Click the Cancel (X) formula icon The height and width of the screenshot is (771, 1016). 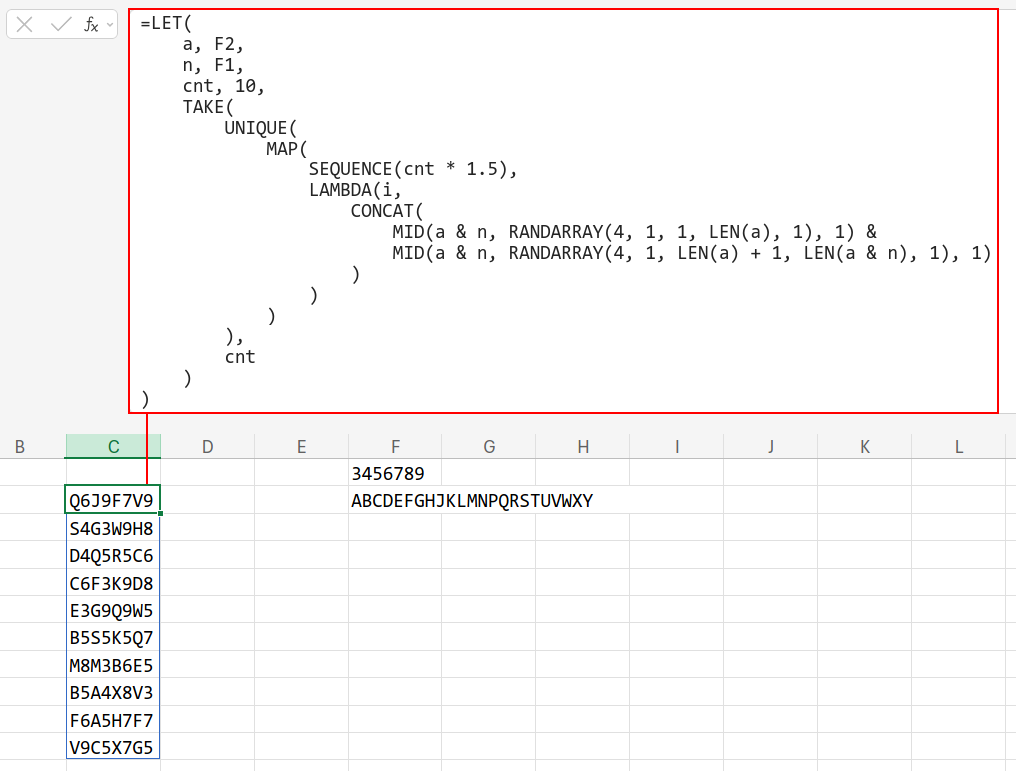coord(25,25)
